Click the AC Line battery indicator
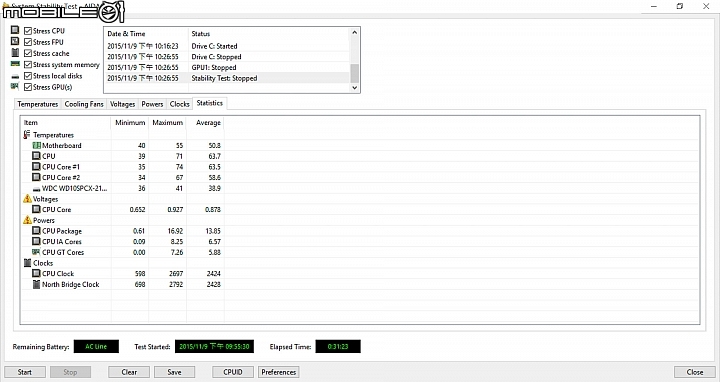The image size is (720, 382). [96, 347]
